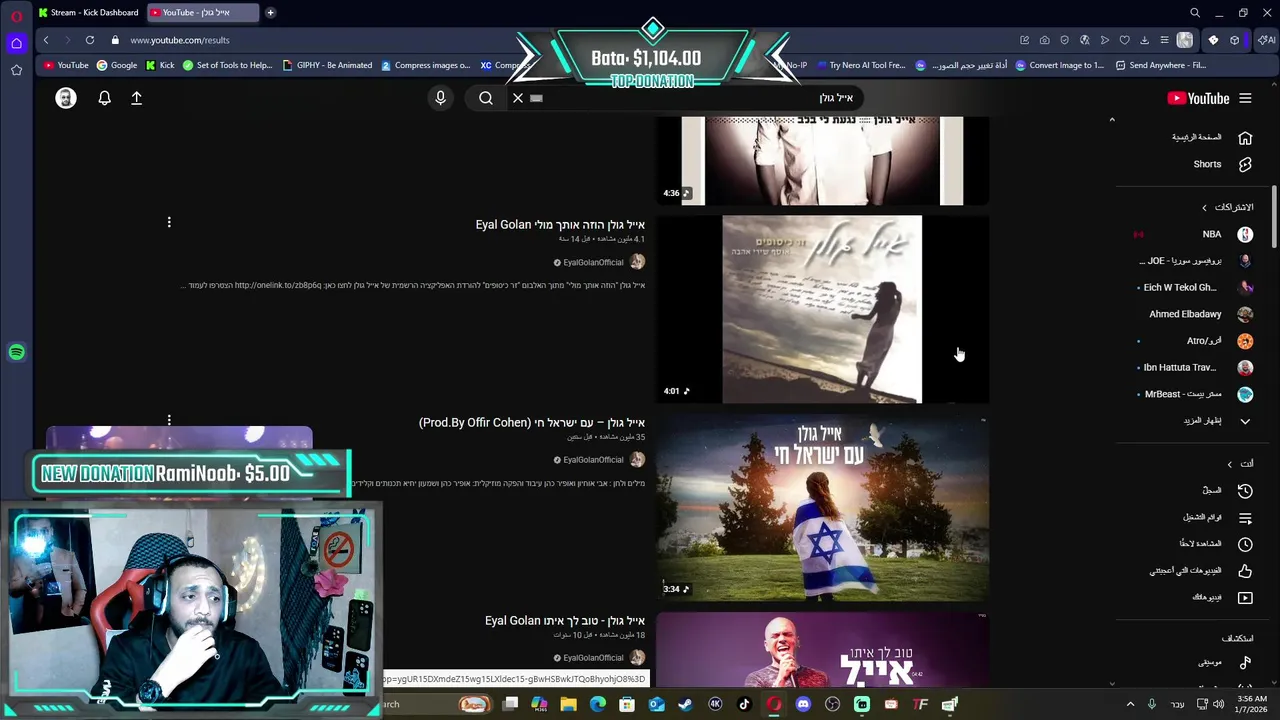Viewport: 1280px width, 720px height.
Task: Open Opera tab search magnifier
Action: point(1195,13)
